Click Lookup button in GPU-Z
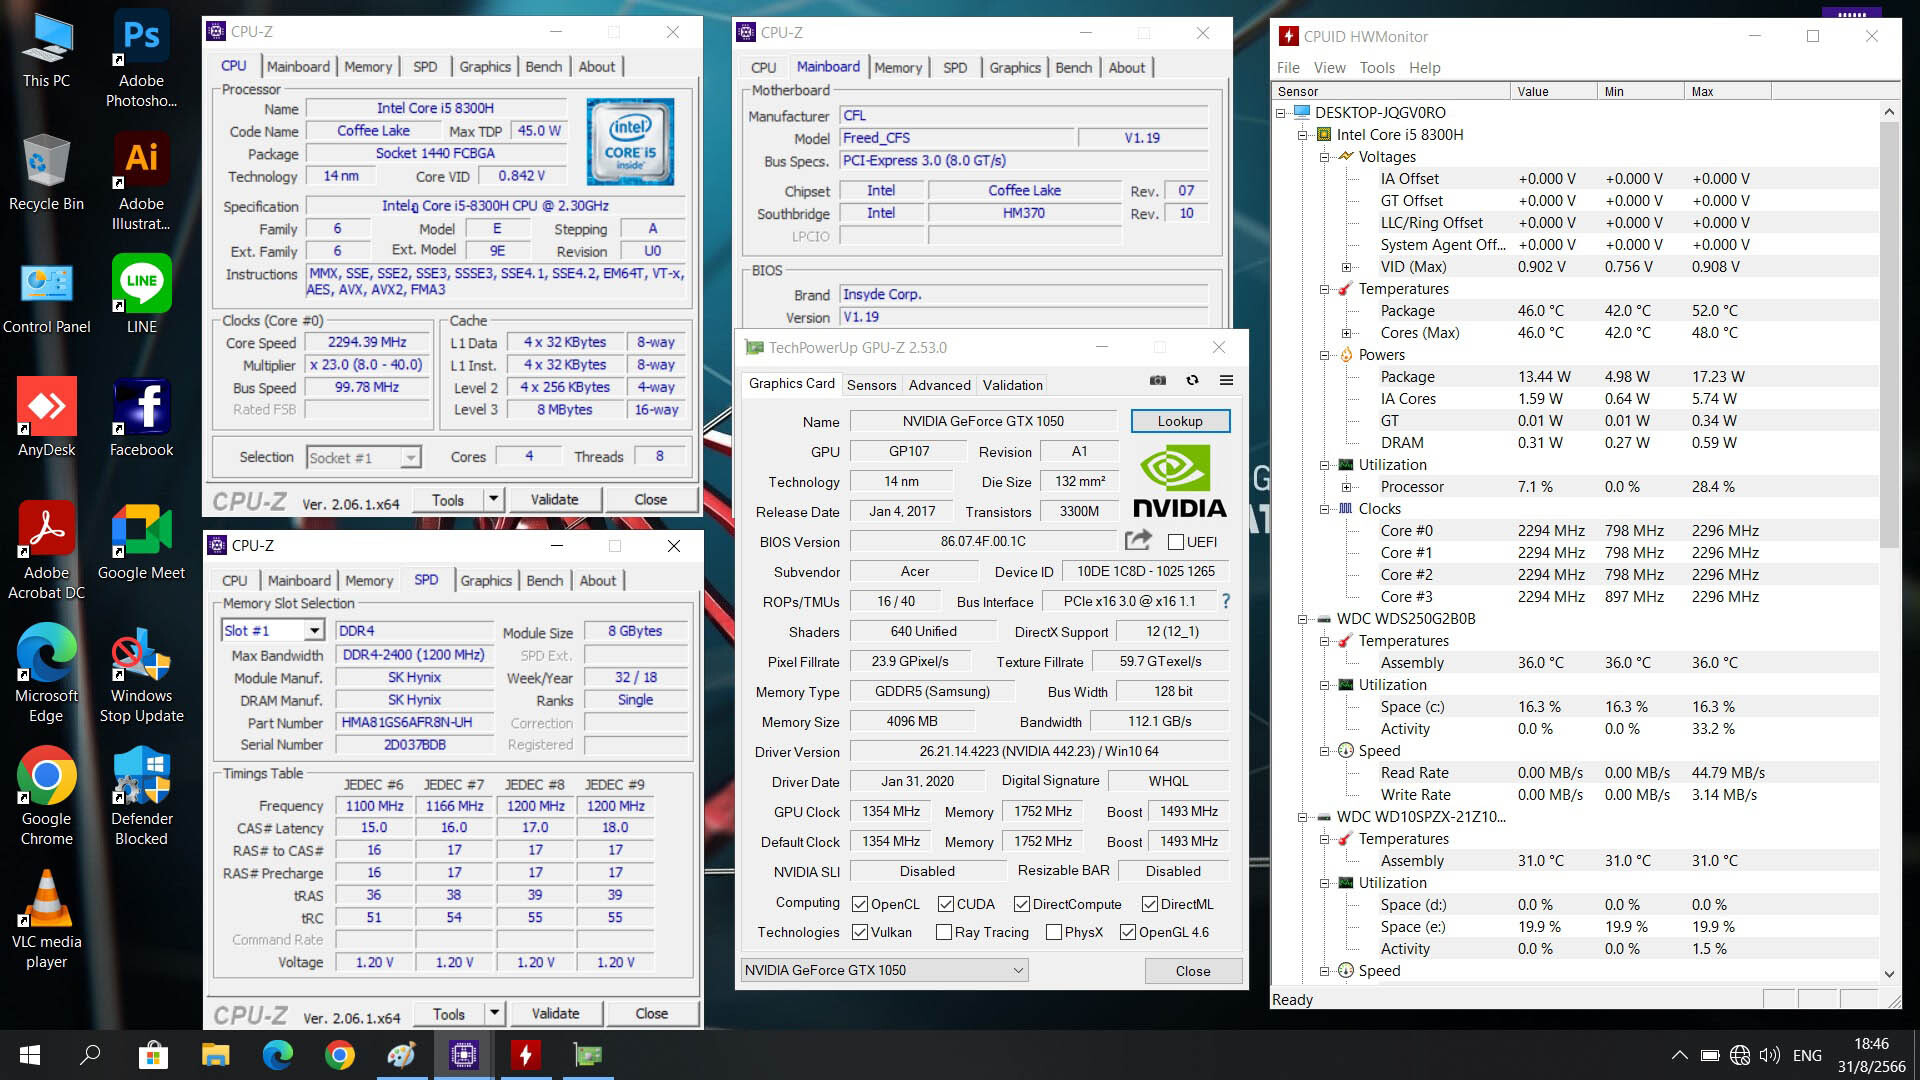This screenshot has height=1080, width=1920. [1180, 421]
